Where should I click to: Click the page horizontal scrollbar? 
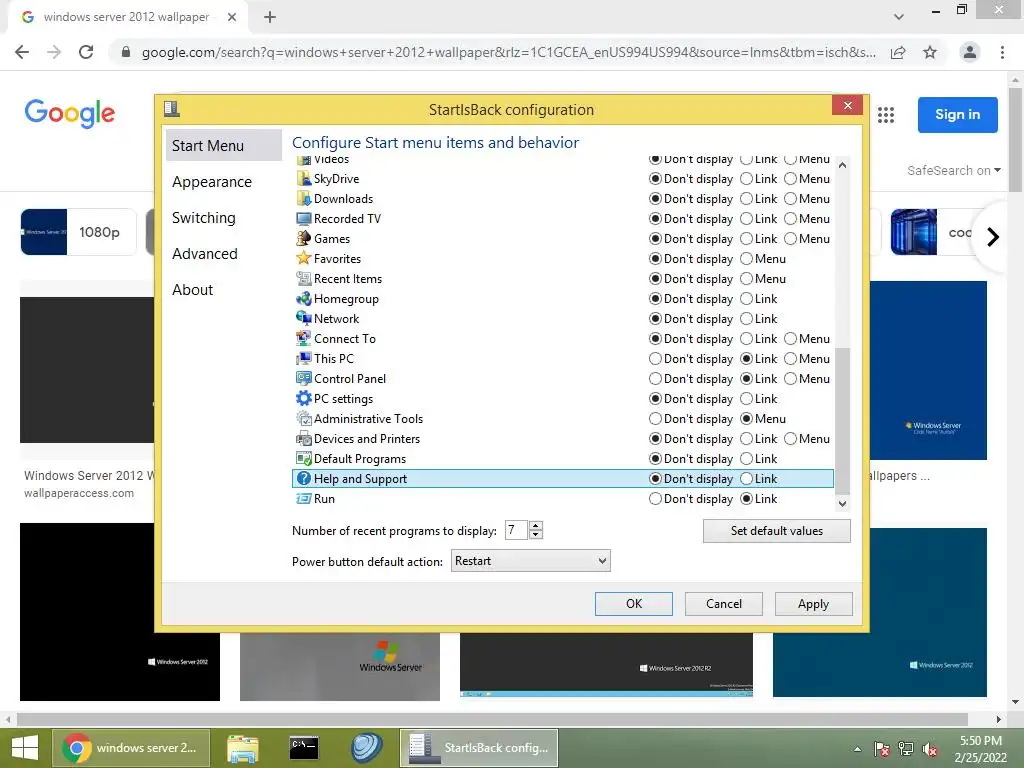coord(492,719)
